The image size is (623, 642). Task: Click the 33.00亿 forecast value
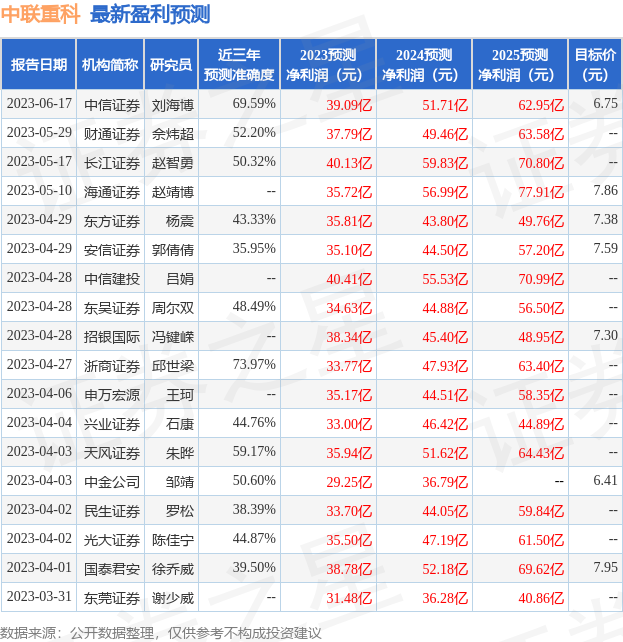(349, 424)
